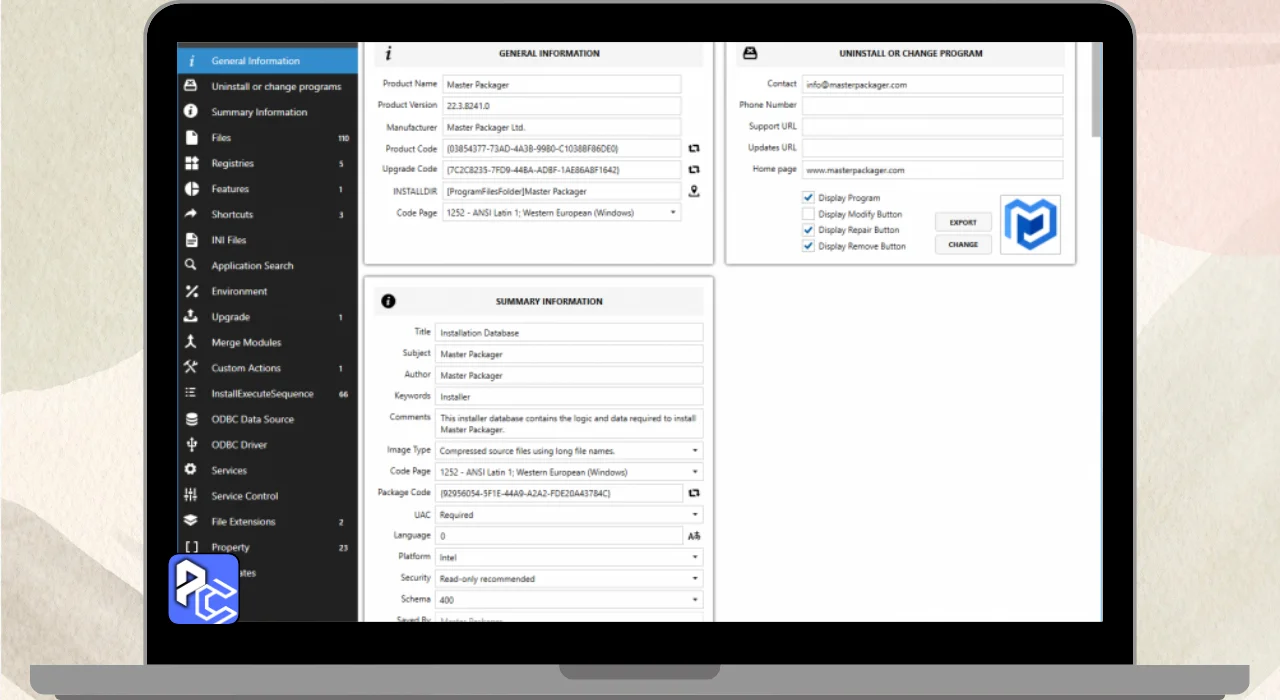Toggle Display Program checkbox
The image size is (1280, 700).
[808, 198]
